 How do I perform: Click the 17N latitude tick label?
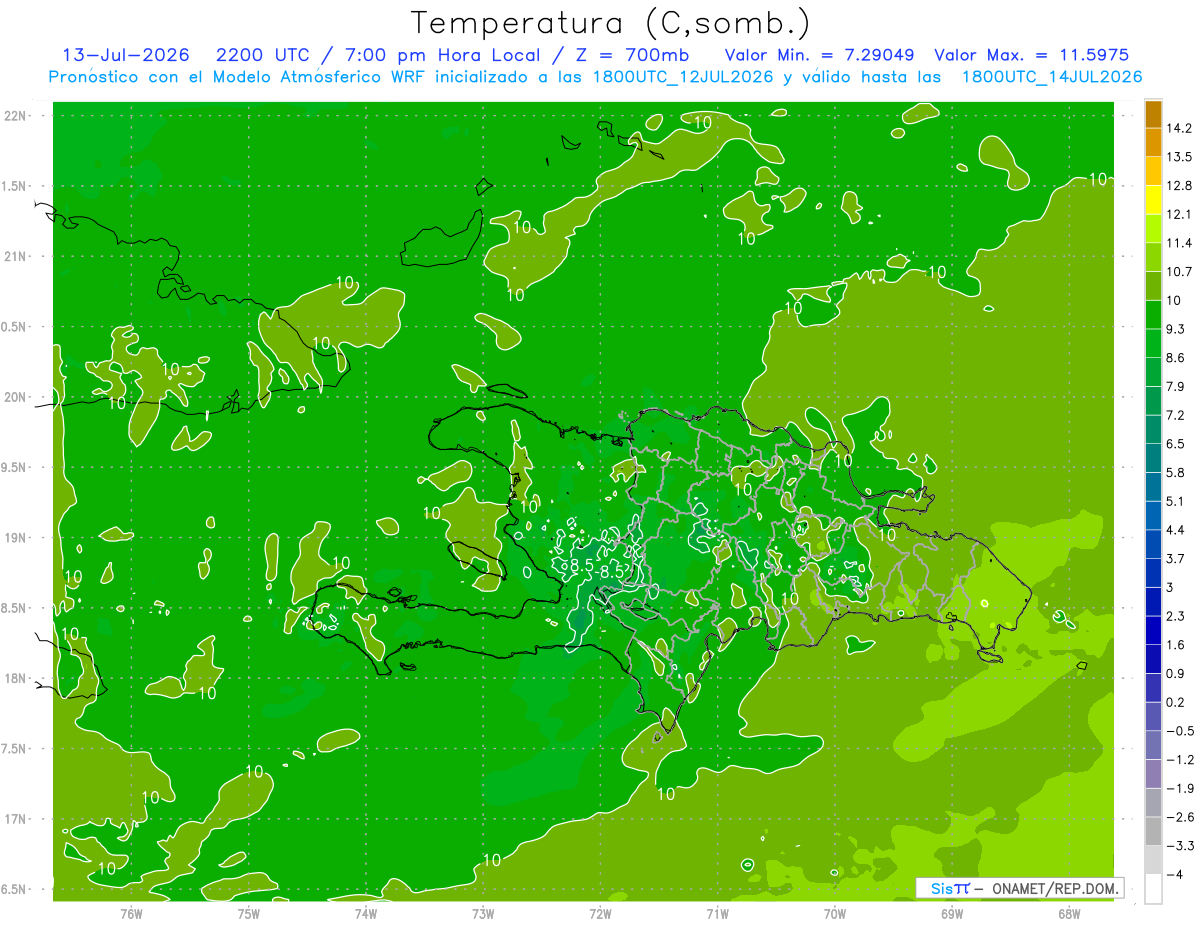[15, 819]
